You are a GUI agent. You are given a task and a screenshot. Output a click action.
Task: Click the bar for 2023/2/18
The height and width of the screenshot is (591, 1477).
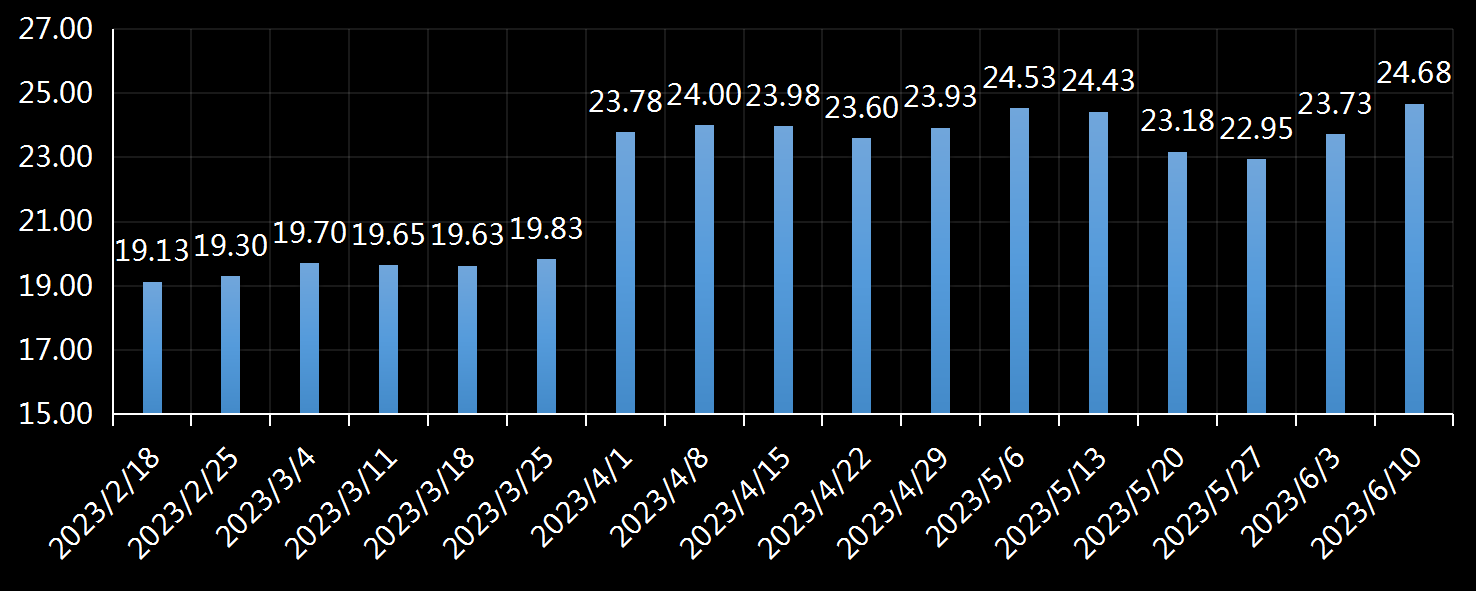pyautogui.click(x=152, y=347)
